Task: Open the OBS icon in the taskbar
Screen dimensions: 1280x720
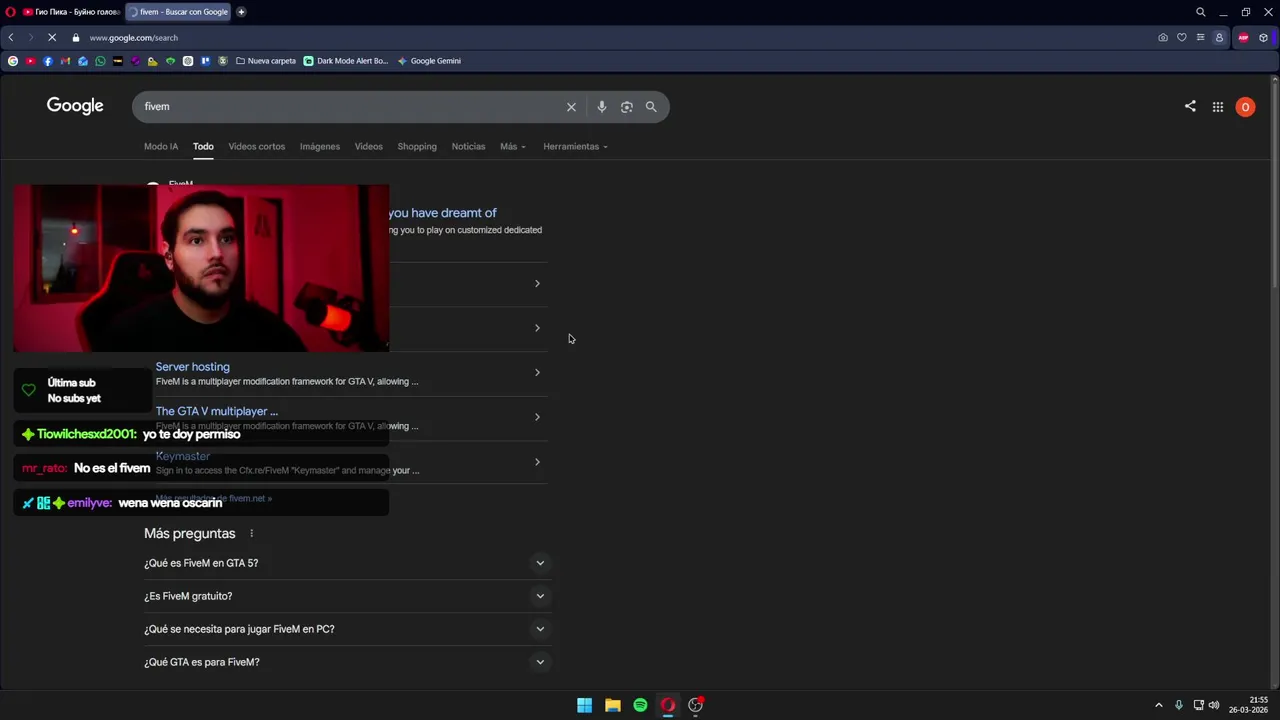Action: click(x=696, y=705)
